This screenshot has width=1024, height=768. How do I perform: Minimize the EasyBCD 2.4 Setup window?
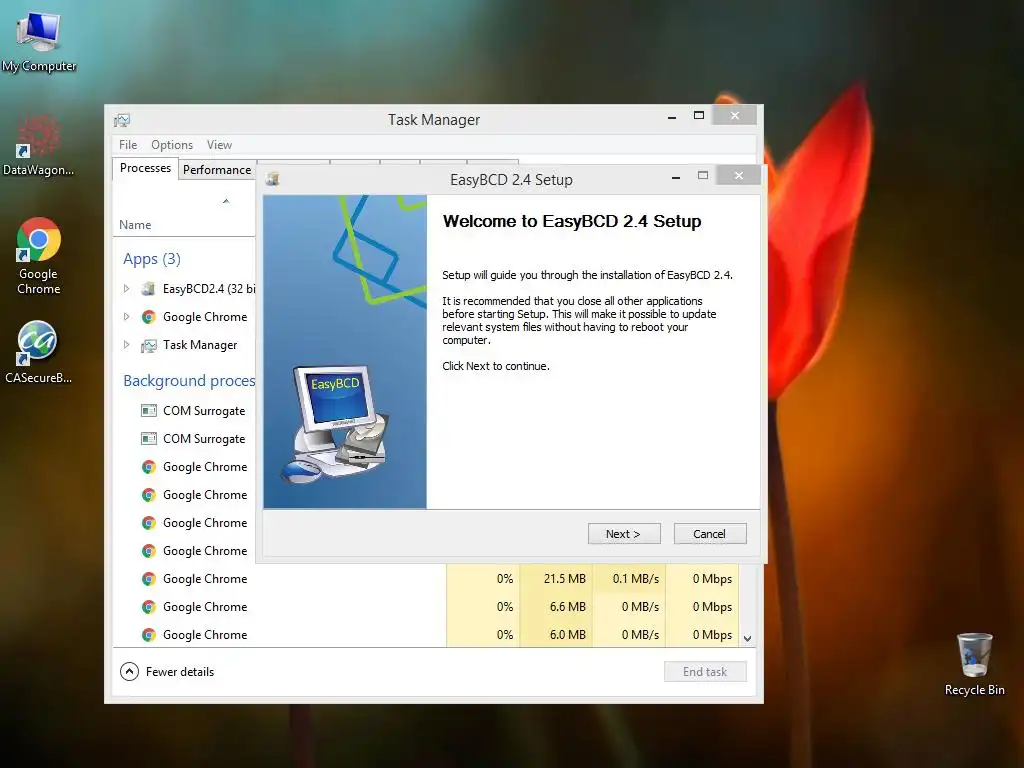pos(676,176)
